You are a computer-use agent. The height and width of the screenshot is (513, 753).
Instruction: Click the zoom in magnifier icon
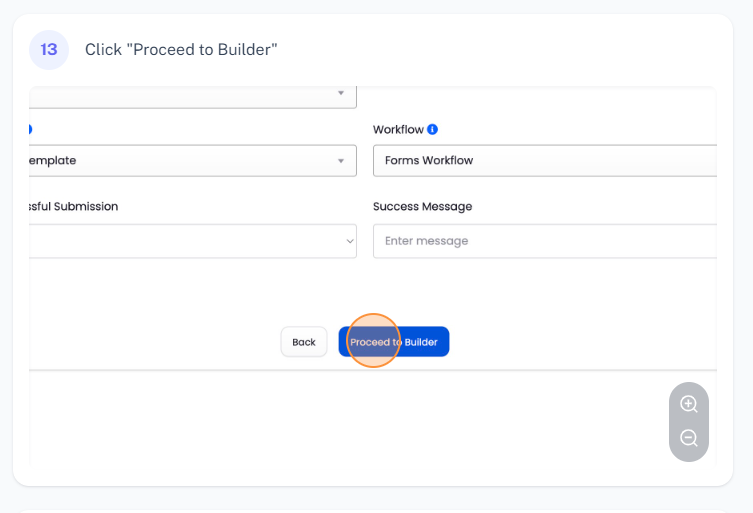click(688, 404)
